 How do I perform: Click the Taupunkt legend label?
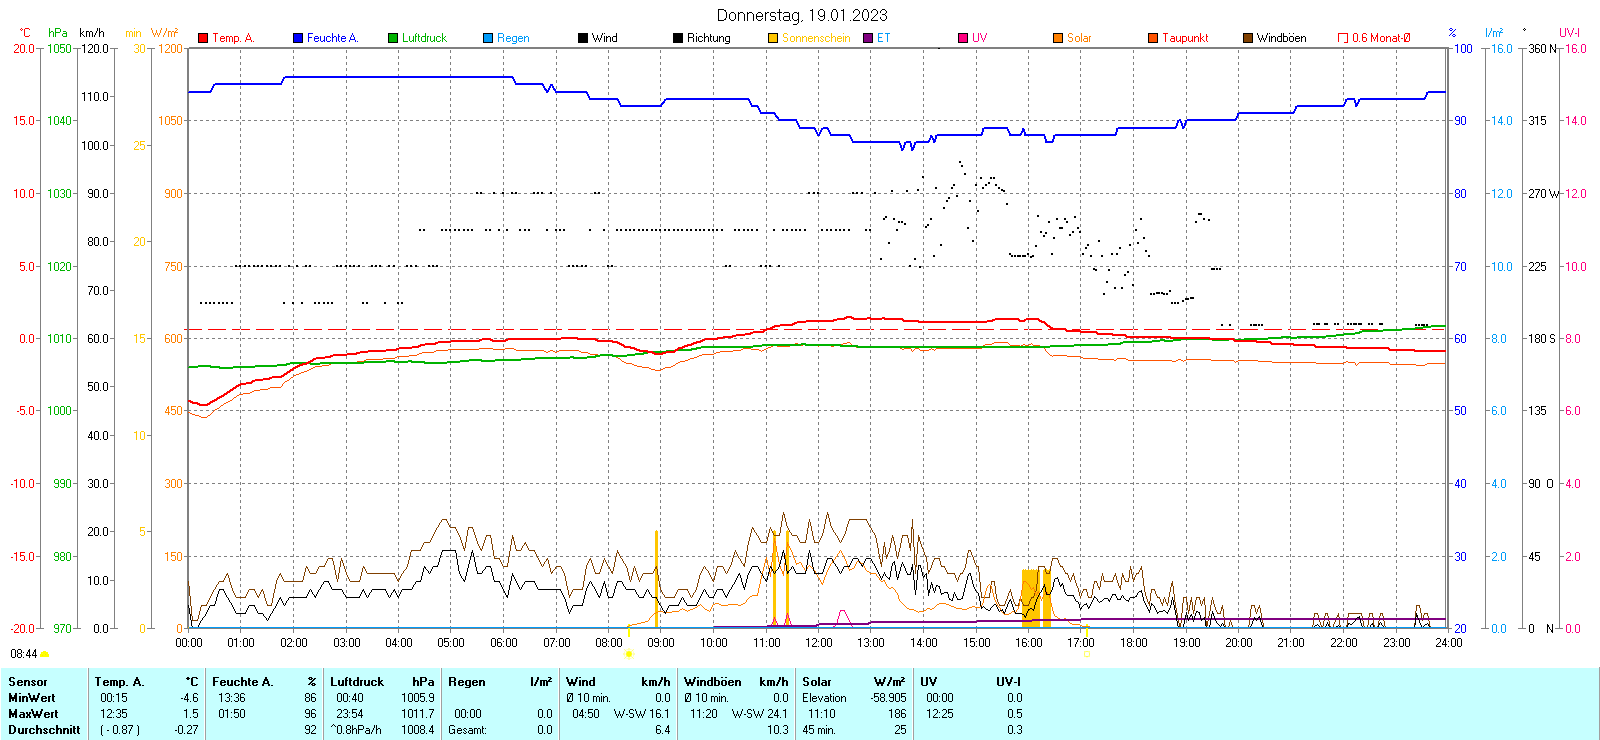(1185, 38)
